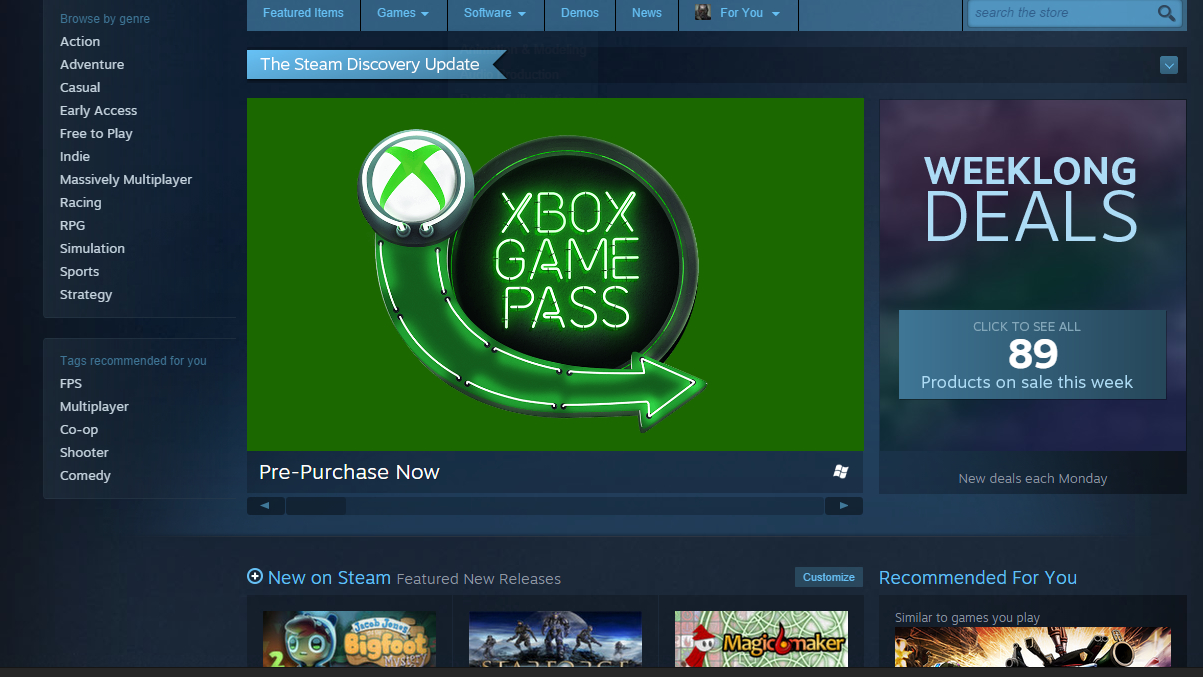1203x677 pixels.
Task: Browse the Simulation genre
Action: [92, 248]
